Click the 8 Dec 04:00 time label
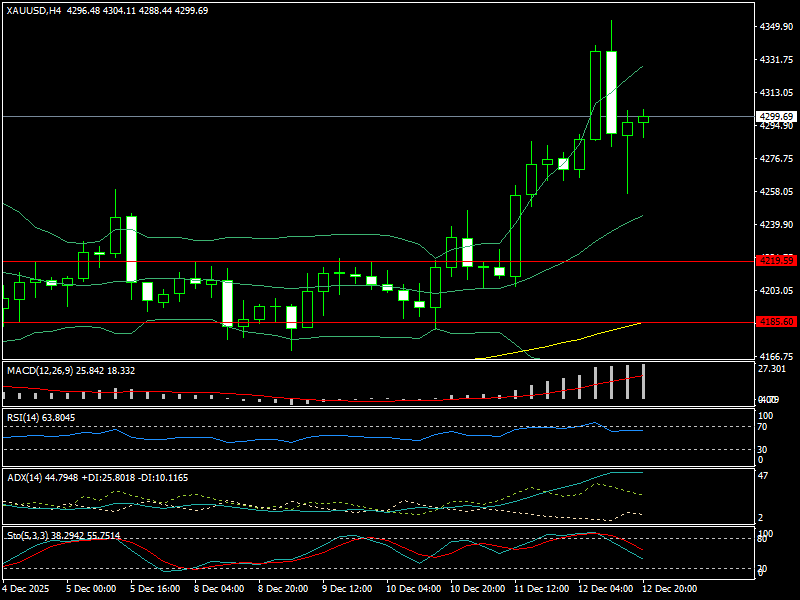The width and height of the screenshot is (800, 600). 219,589
